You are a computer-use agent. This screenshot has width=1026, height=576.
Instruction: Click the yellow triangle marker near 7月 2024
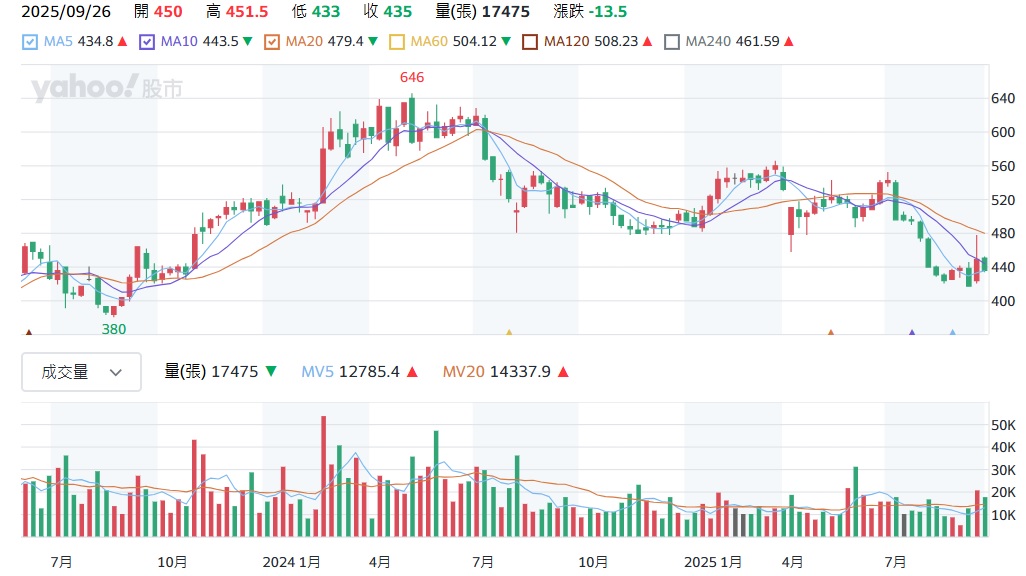pyautogui.click(x=509, y=333)
